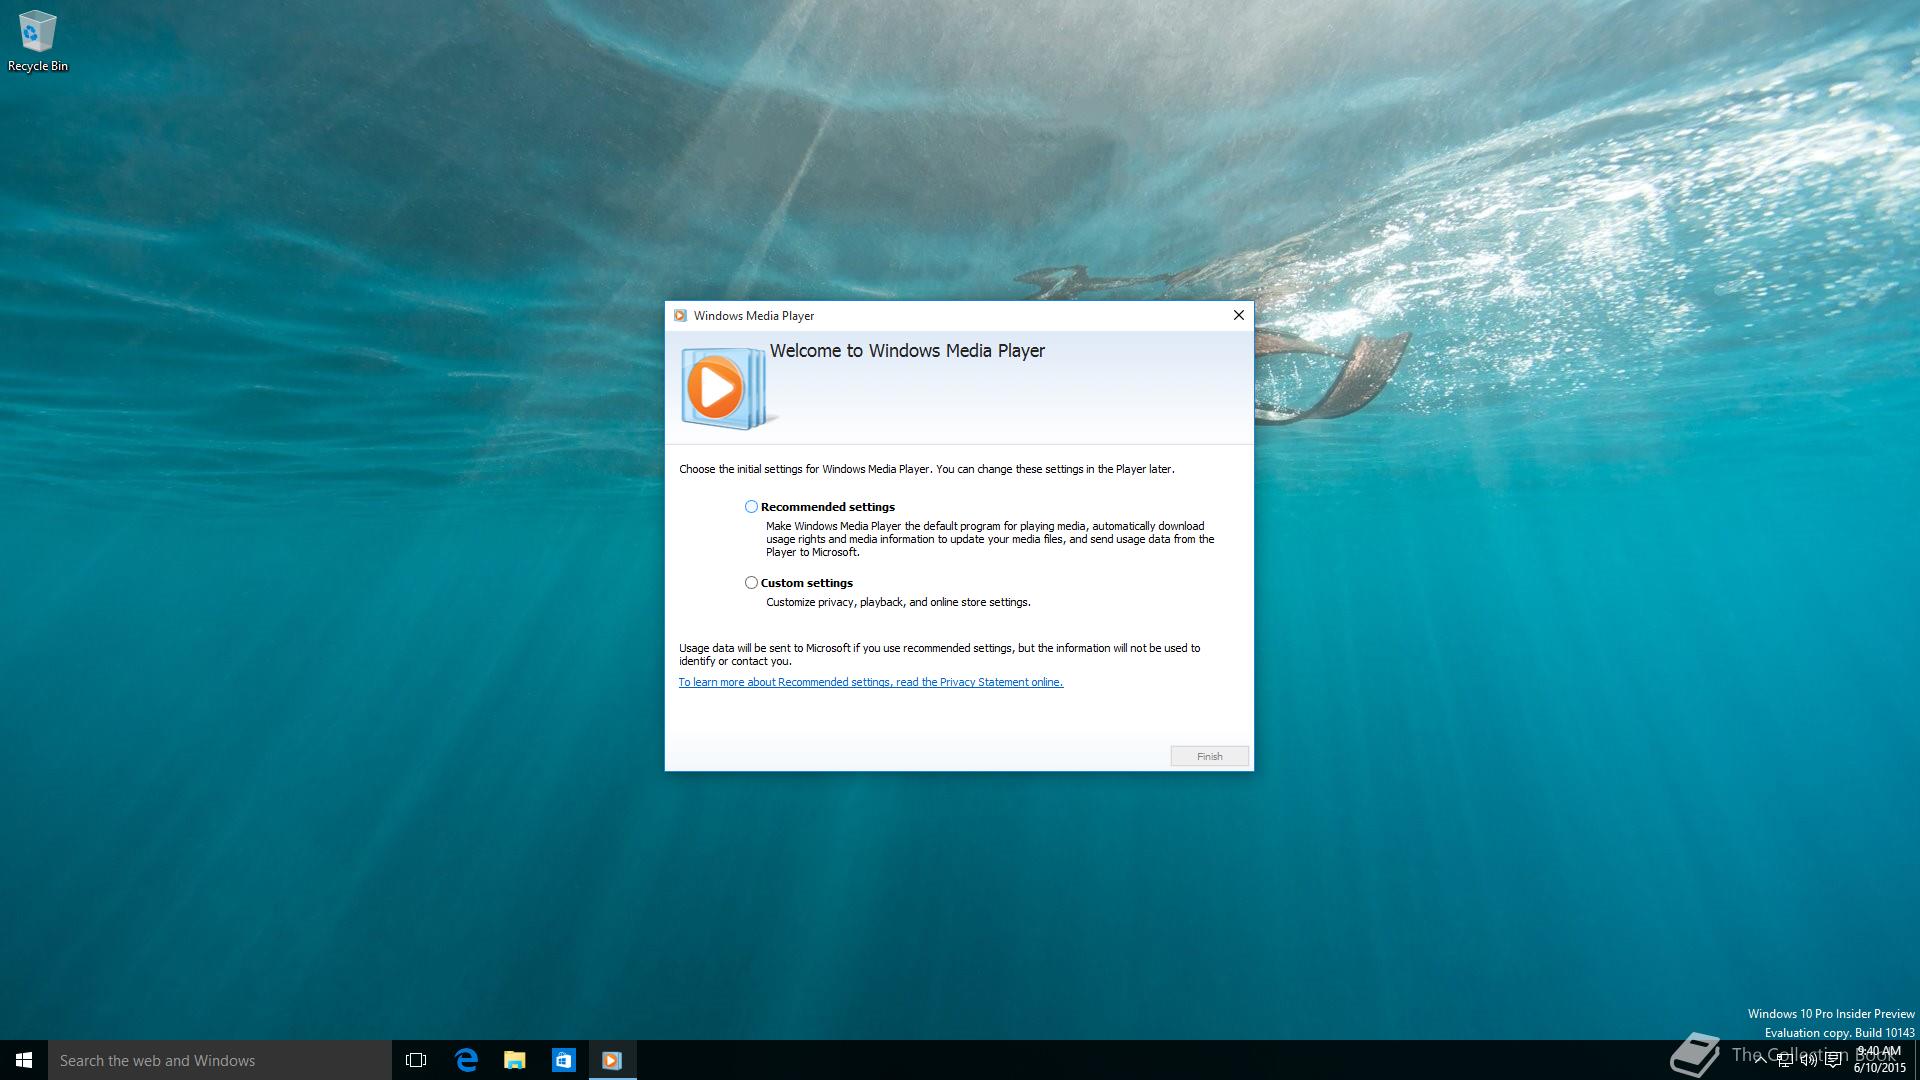The image size is (1920, 1080).
Task: Open the network status tray icon
Action: (x=1784, y=1060)
